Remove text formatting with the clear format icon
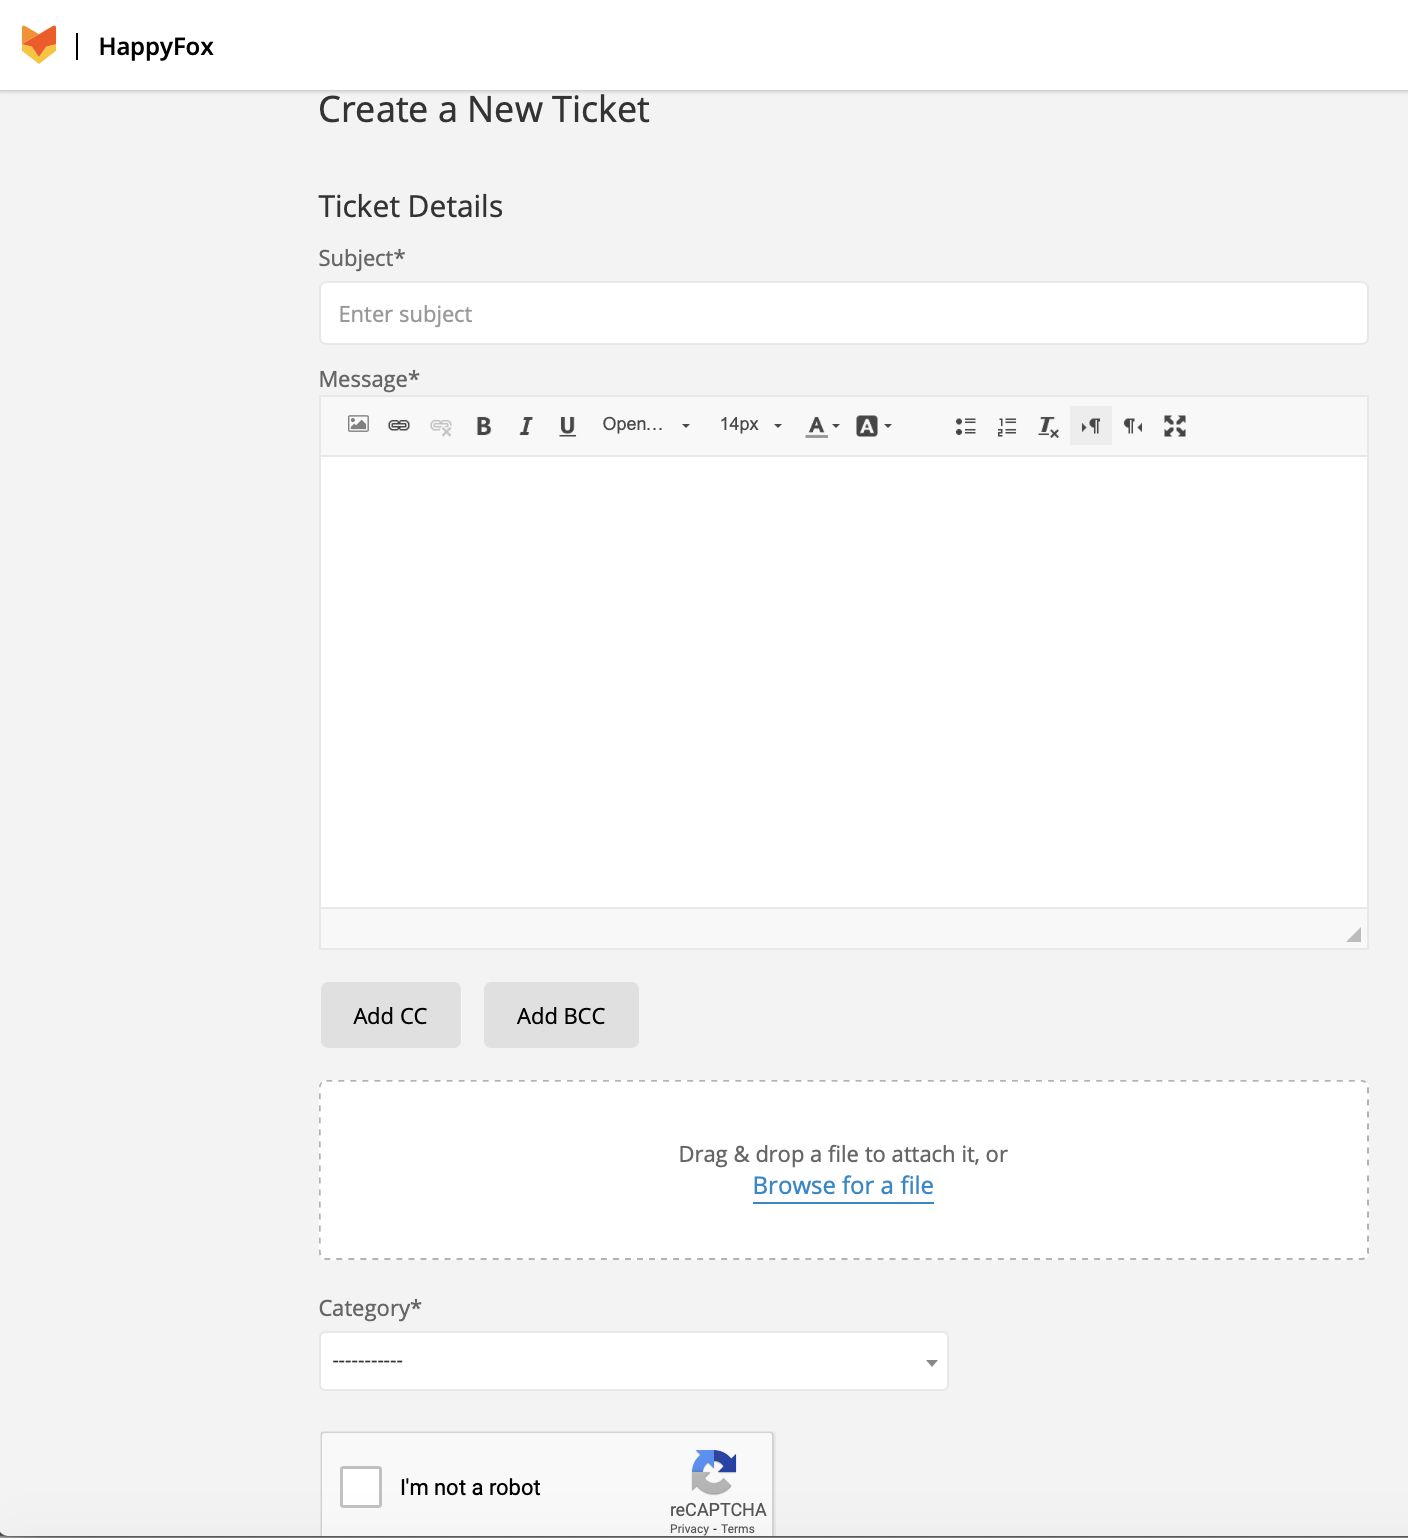 click(x=1048, y=426)
